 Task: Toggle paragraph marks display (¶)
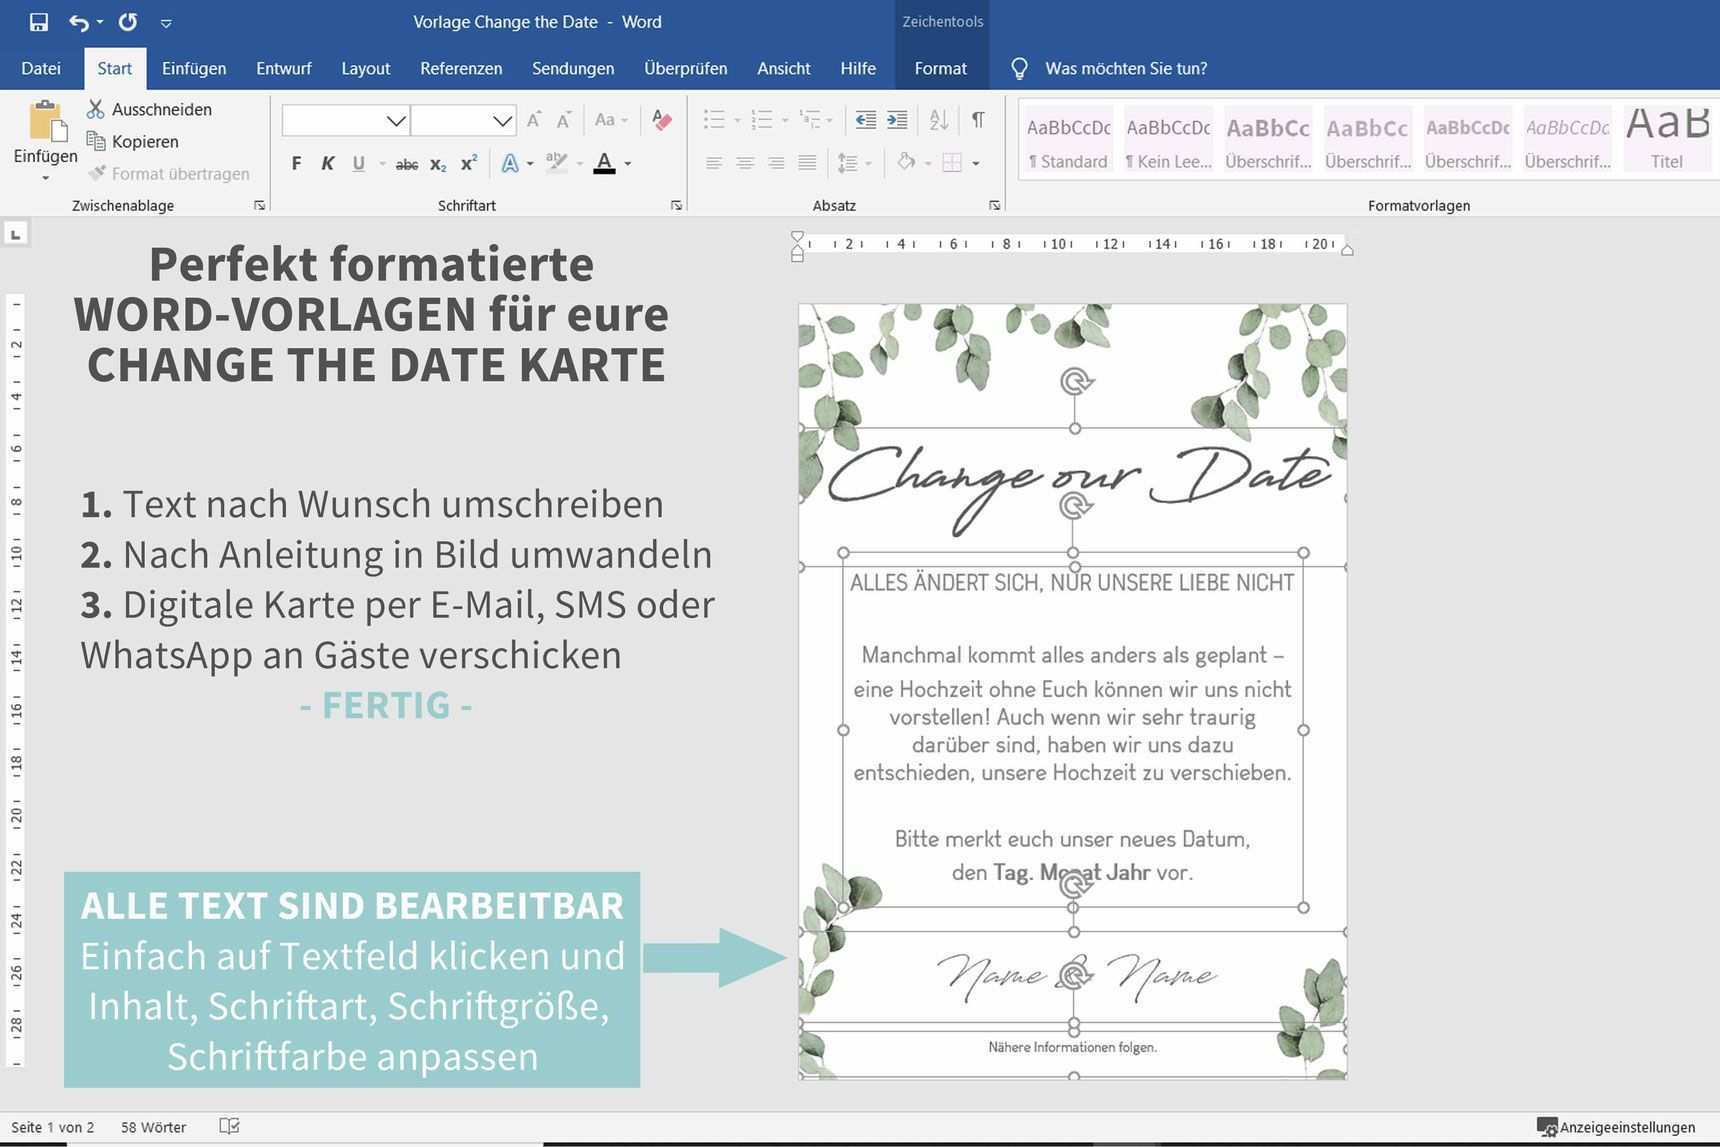coord(978,120)
